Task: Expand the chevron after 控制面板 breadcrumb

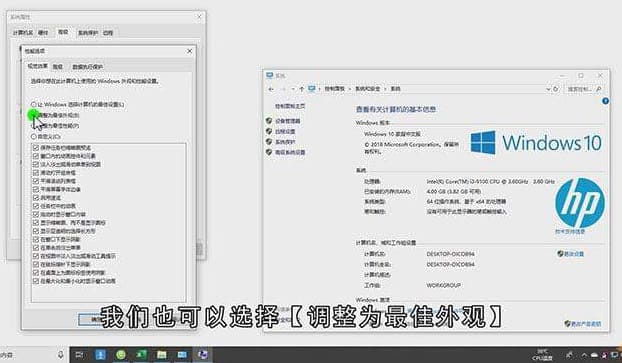Action: [x=350, y=89]
